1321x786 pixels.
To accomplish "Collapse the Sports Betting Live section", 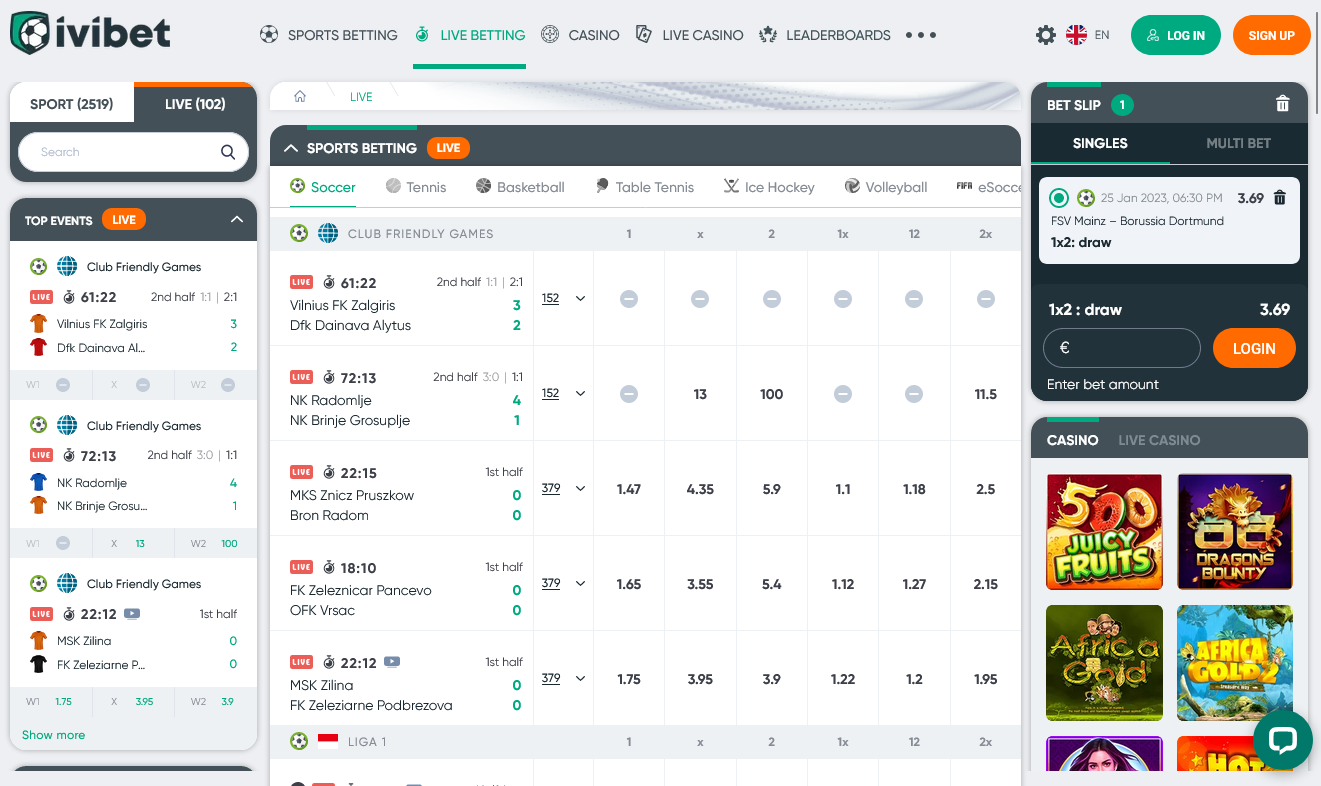I will pos(292,148).
